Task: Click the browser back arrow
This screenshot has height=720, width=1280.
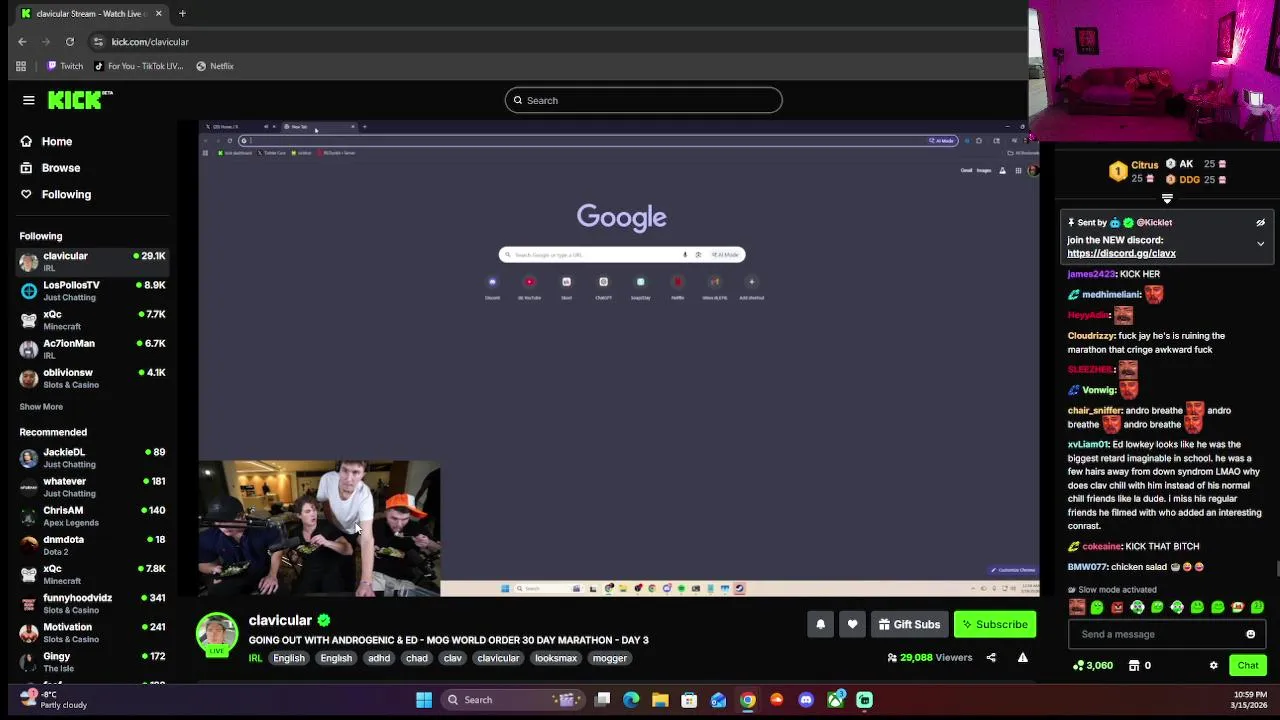Action: coord(22,42)
